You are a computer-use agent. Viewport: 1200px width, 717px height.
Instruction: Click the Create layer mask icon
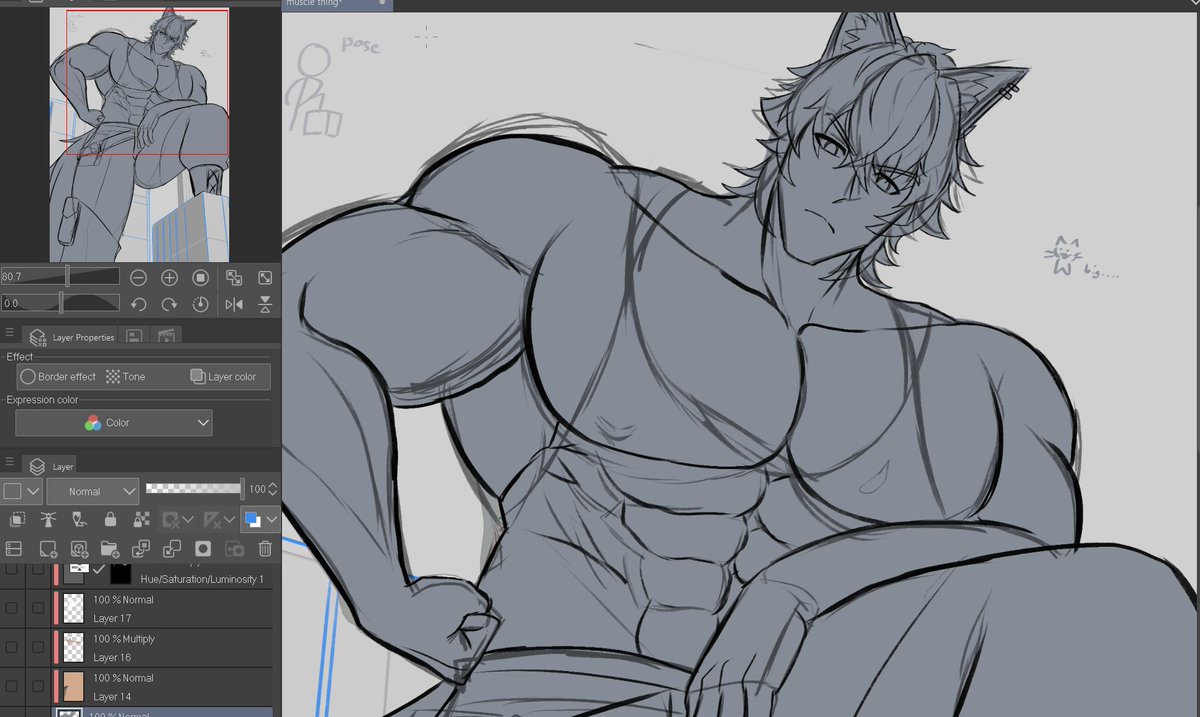tap(203, 549)
